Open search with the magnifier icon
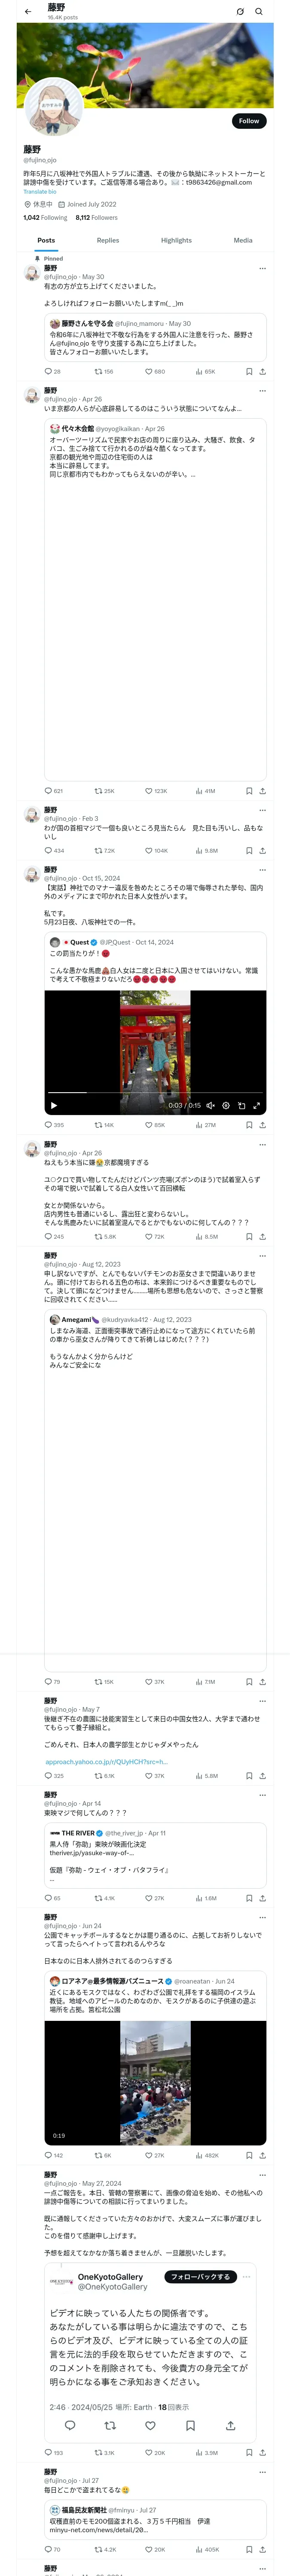This screenshot has width=290, height=2576. tap(259, 12)
